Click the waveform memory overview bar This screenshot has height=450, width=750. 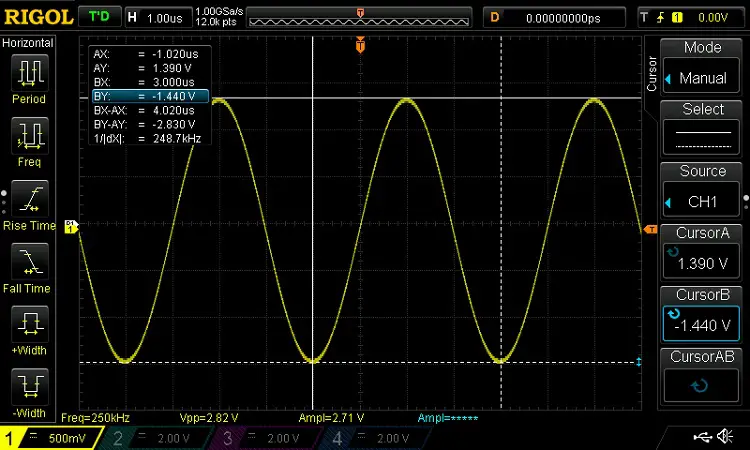[x=359, y=18]
